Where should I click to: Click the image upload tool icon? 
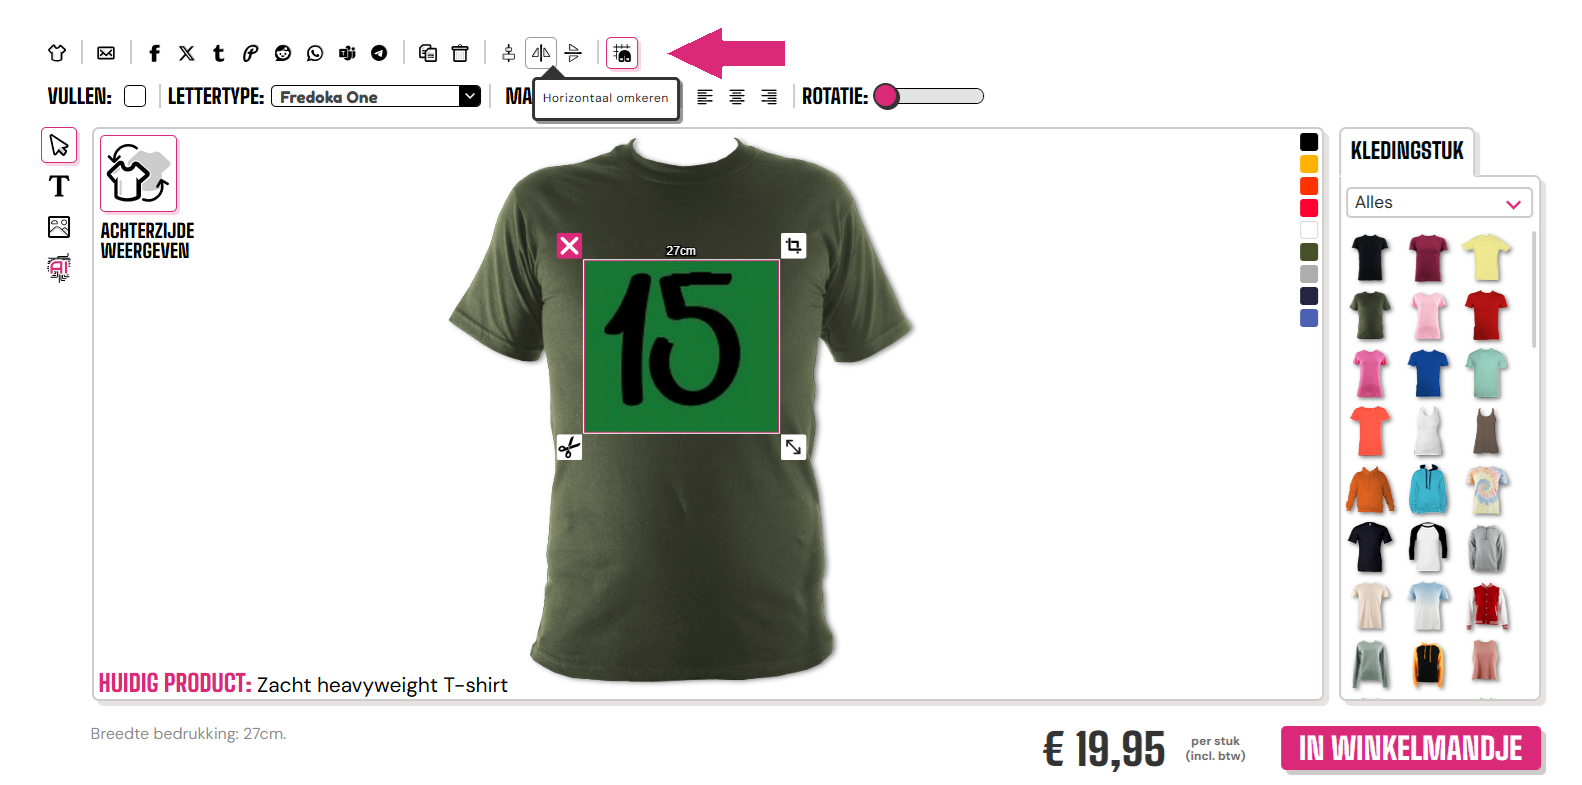(x=59, y=227)
